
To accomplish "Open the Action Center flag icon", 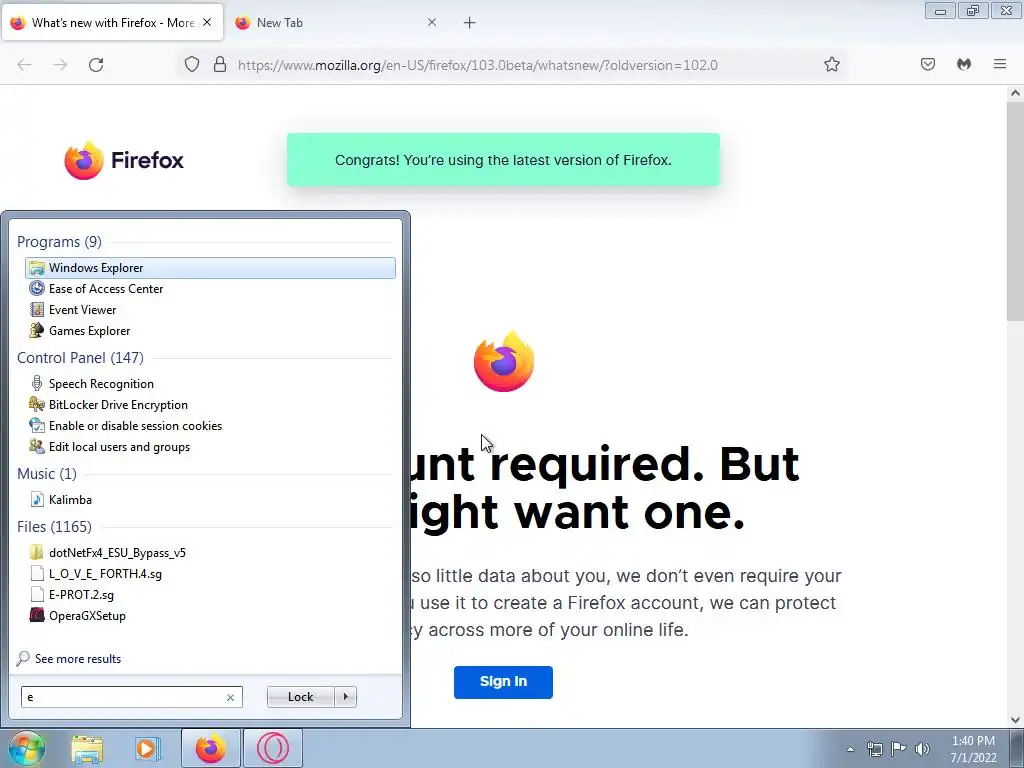I will 899,749.
